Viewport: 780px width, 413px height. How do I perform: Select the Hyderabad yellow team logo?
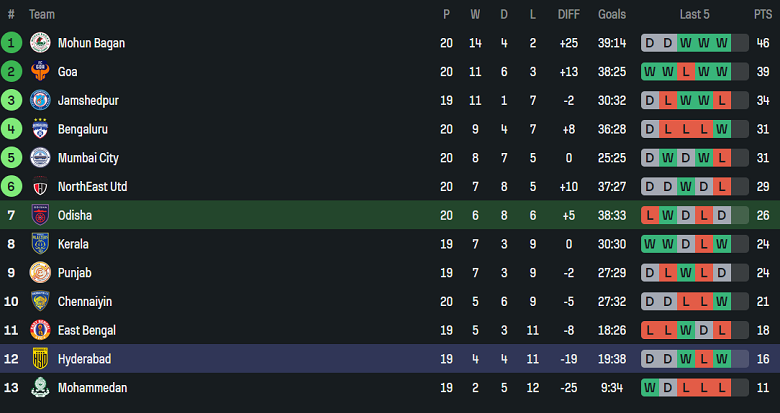(x=40, y=359)
